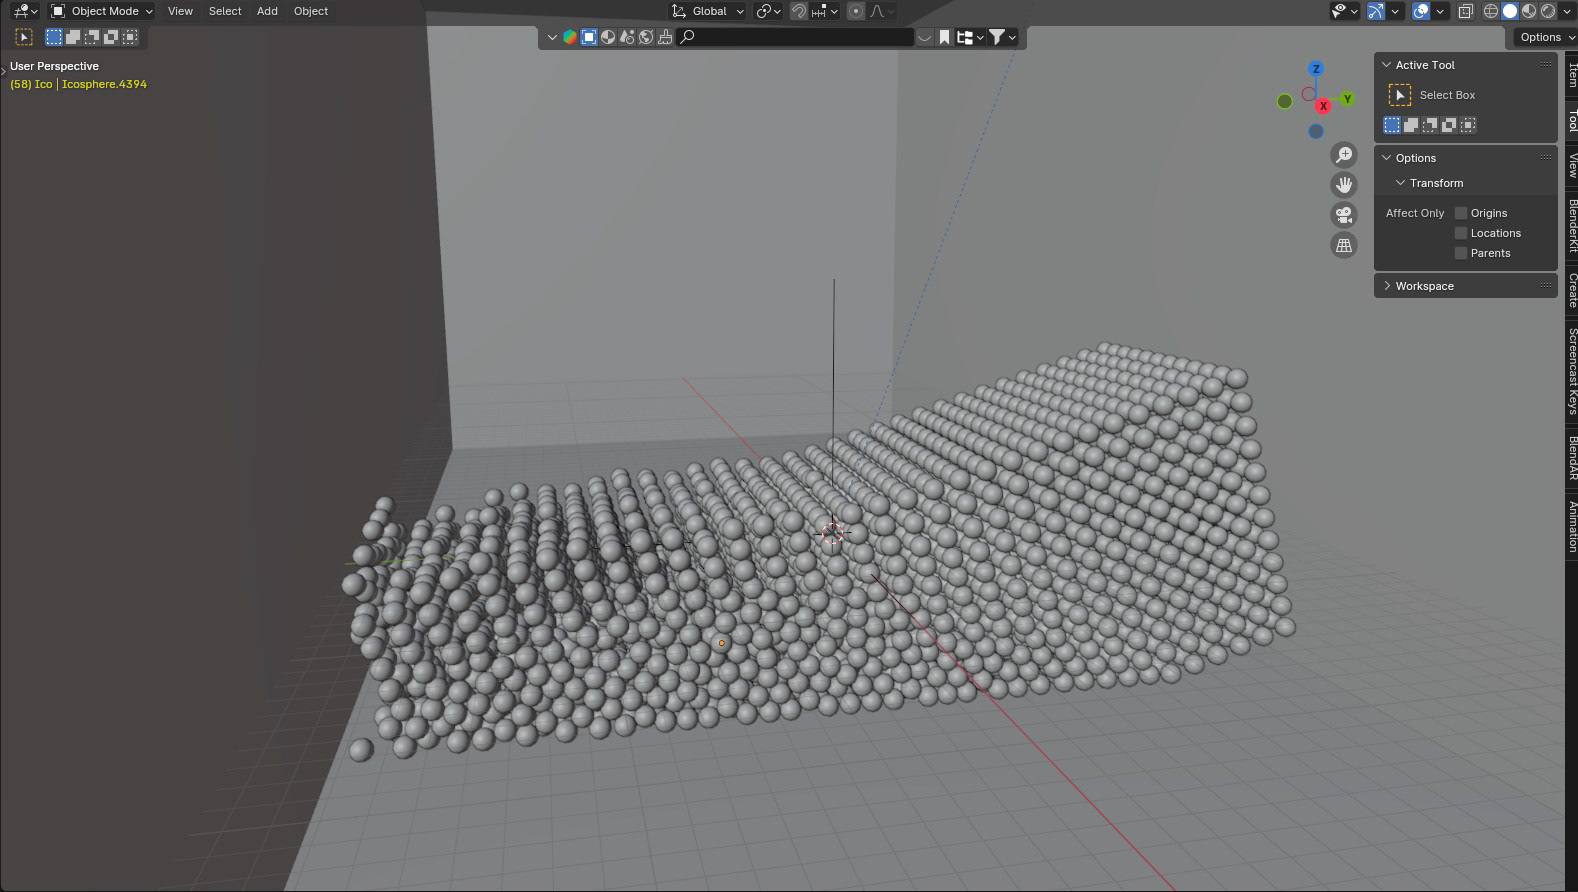Screen dimensions: 1578x892
Task: Choose 'Intersect' mode in Active Tool panel
Action: coord(1468,125)
